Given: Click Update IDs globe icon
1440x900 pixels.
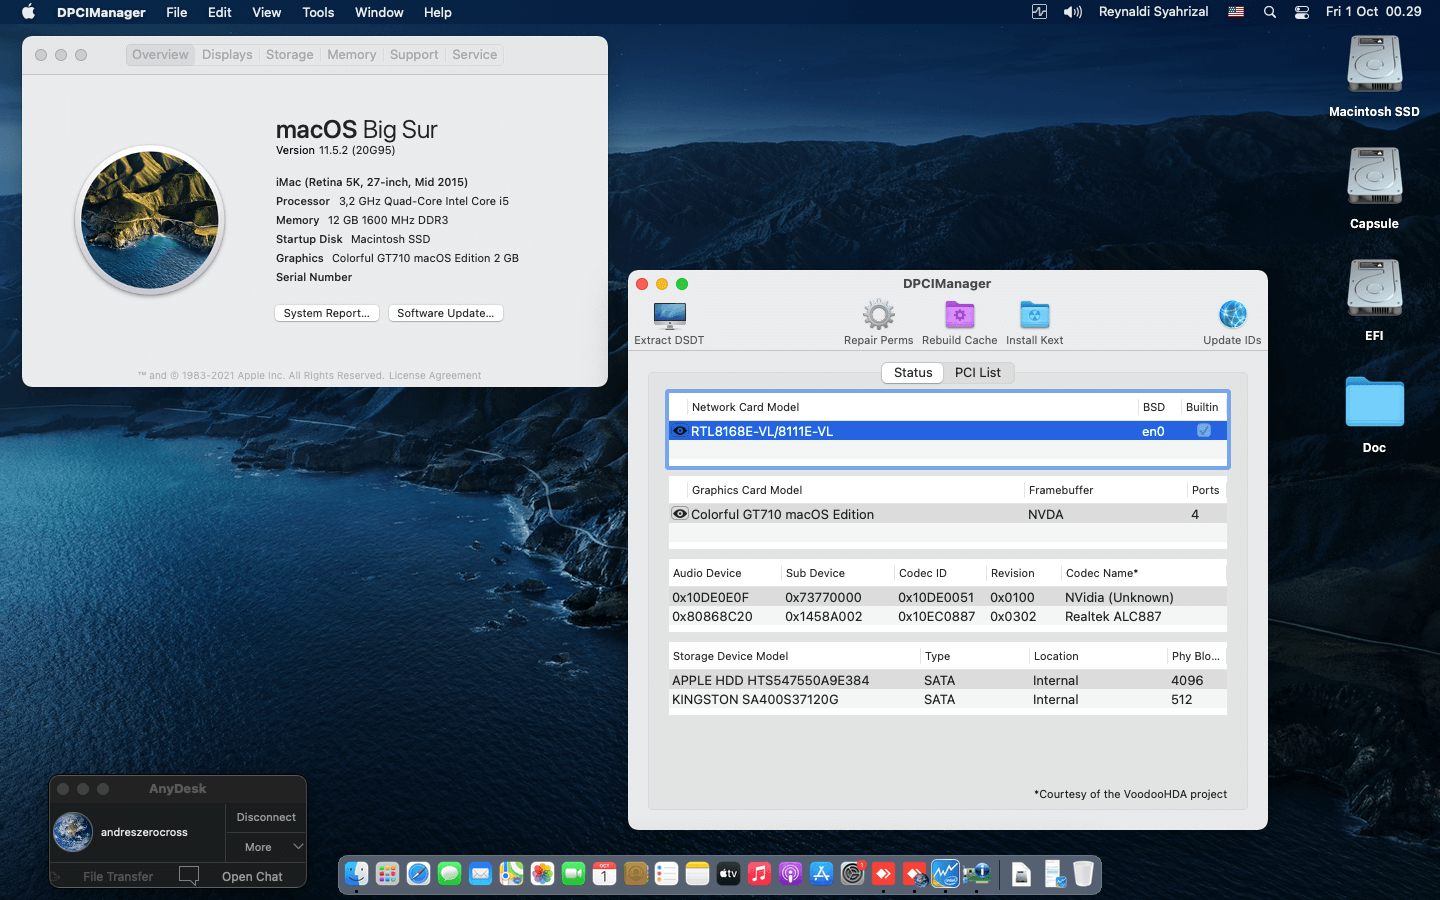Looking at the screenshot, I should tap(1232, 316).
